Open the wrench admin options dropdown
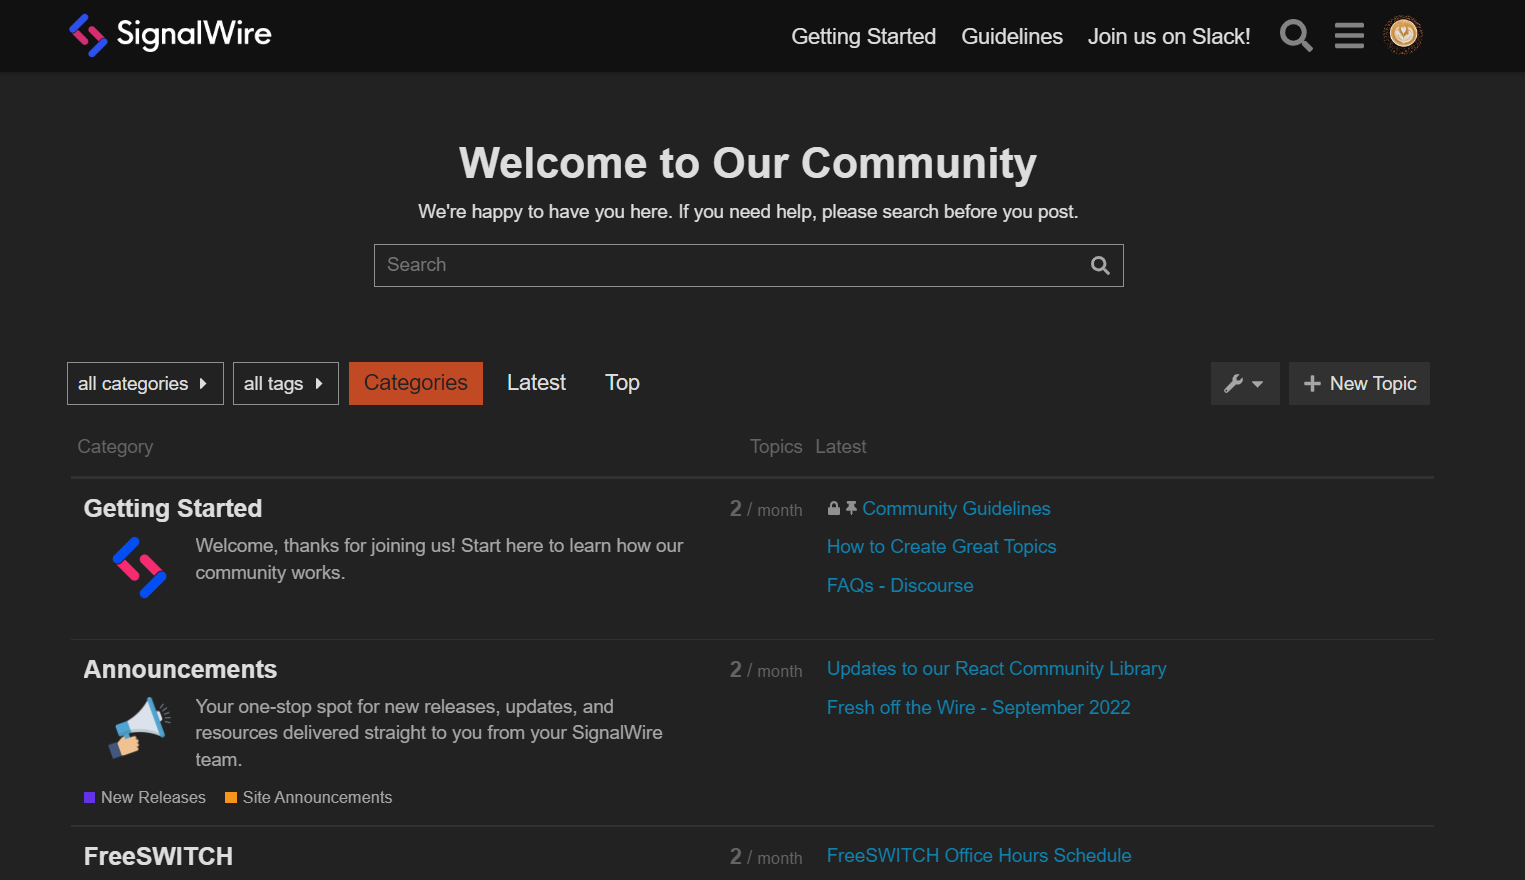This screenshot has height=880, width=1525. pyautogui.click(x=1245, y=384)
